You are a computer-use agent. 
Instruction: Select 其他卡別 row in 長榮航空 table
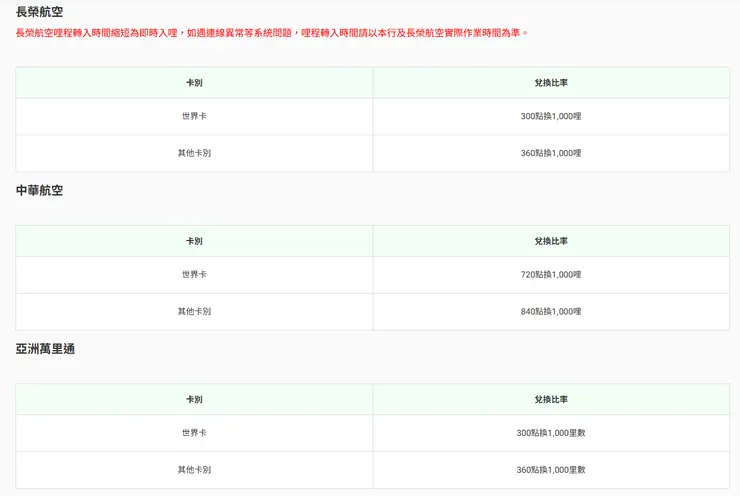pos(372,153)
